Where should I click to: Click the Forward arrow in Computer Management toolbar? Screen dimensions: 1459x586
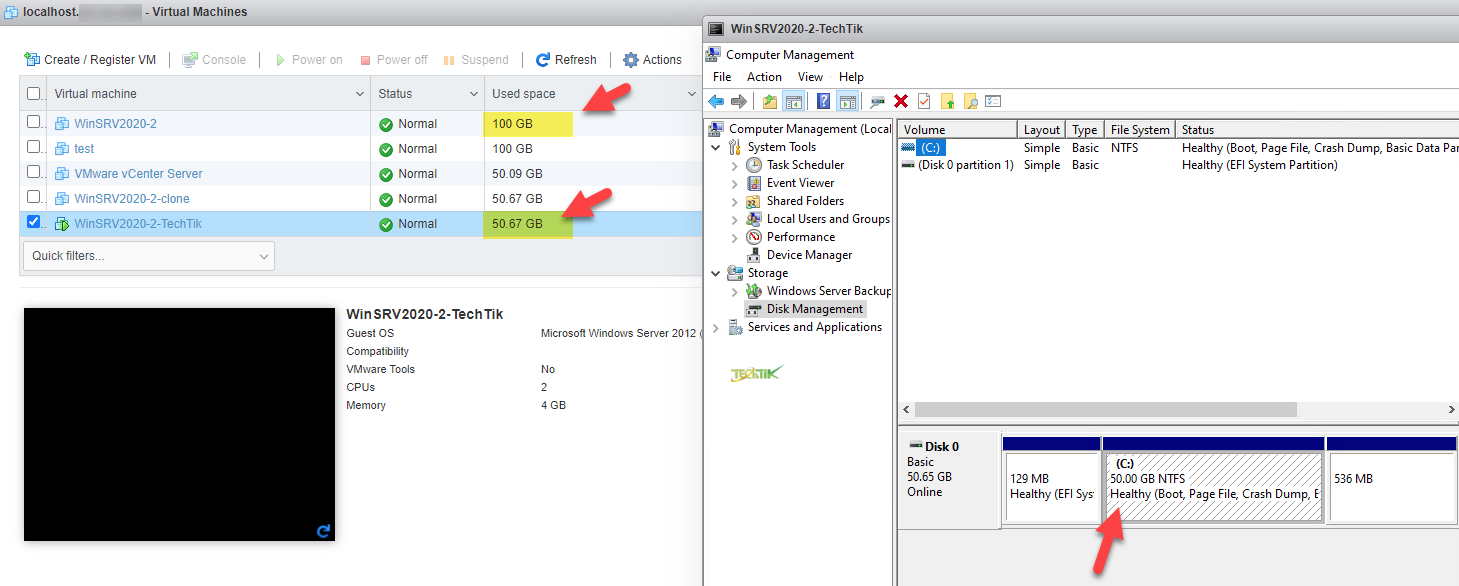point(739,101)
